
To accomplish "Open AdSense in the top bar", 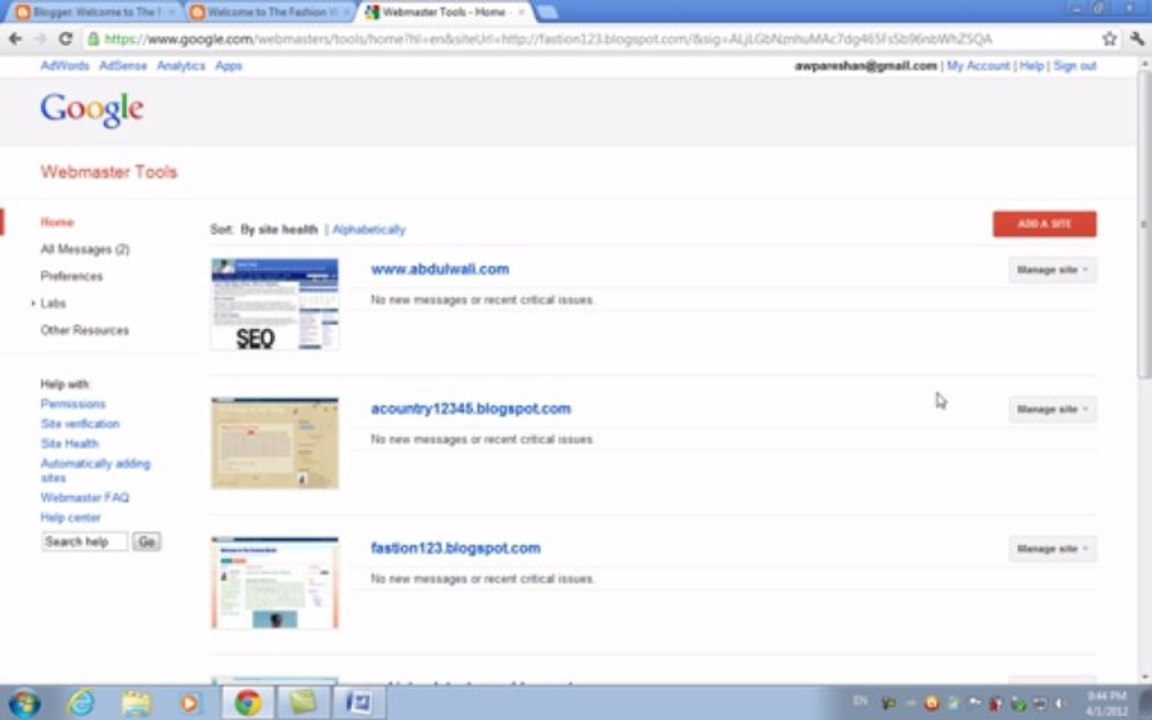I will (x=123, y=65).
